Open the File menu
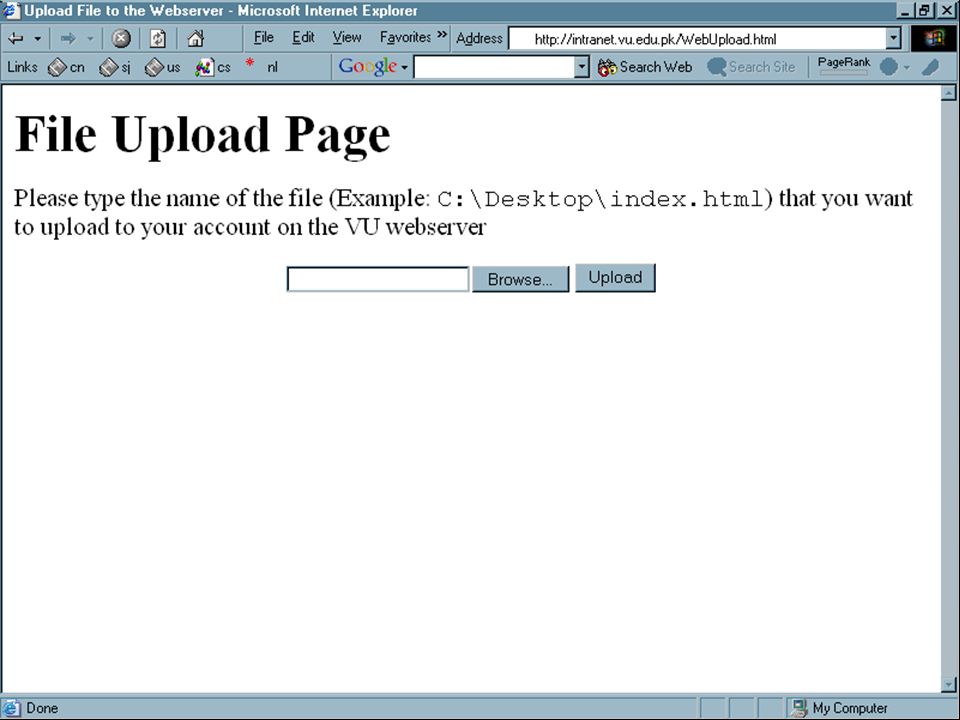This screenshot has height=720, width=960. (263, 38)
